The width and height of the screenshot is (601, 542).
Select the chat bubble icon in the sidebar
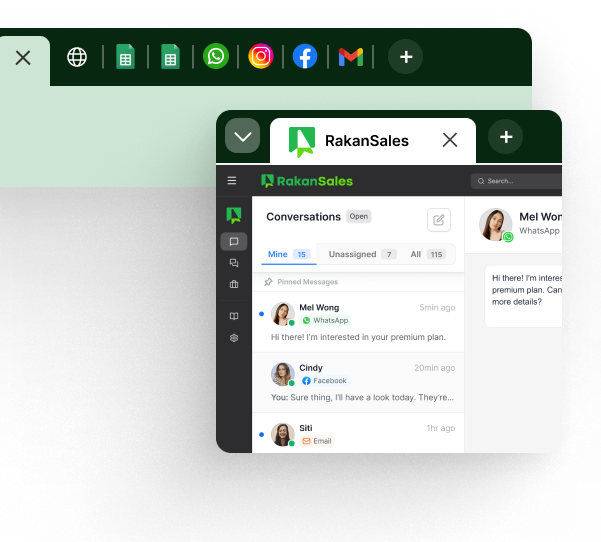click(234, 241)
